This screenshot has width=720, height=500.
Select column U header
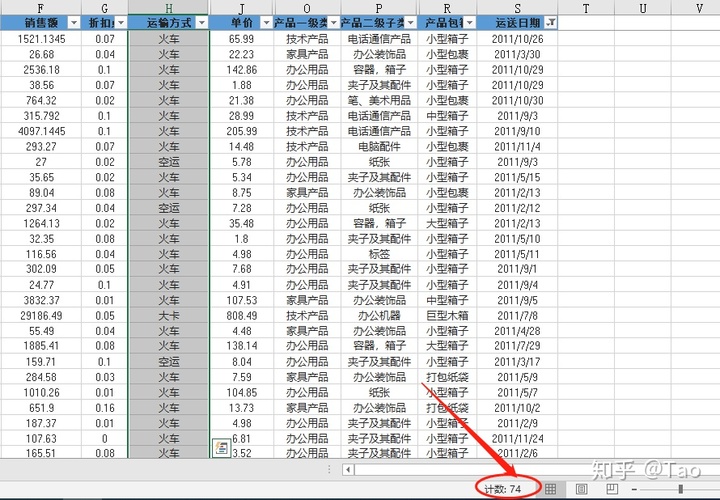point(643,8)
